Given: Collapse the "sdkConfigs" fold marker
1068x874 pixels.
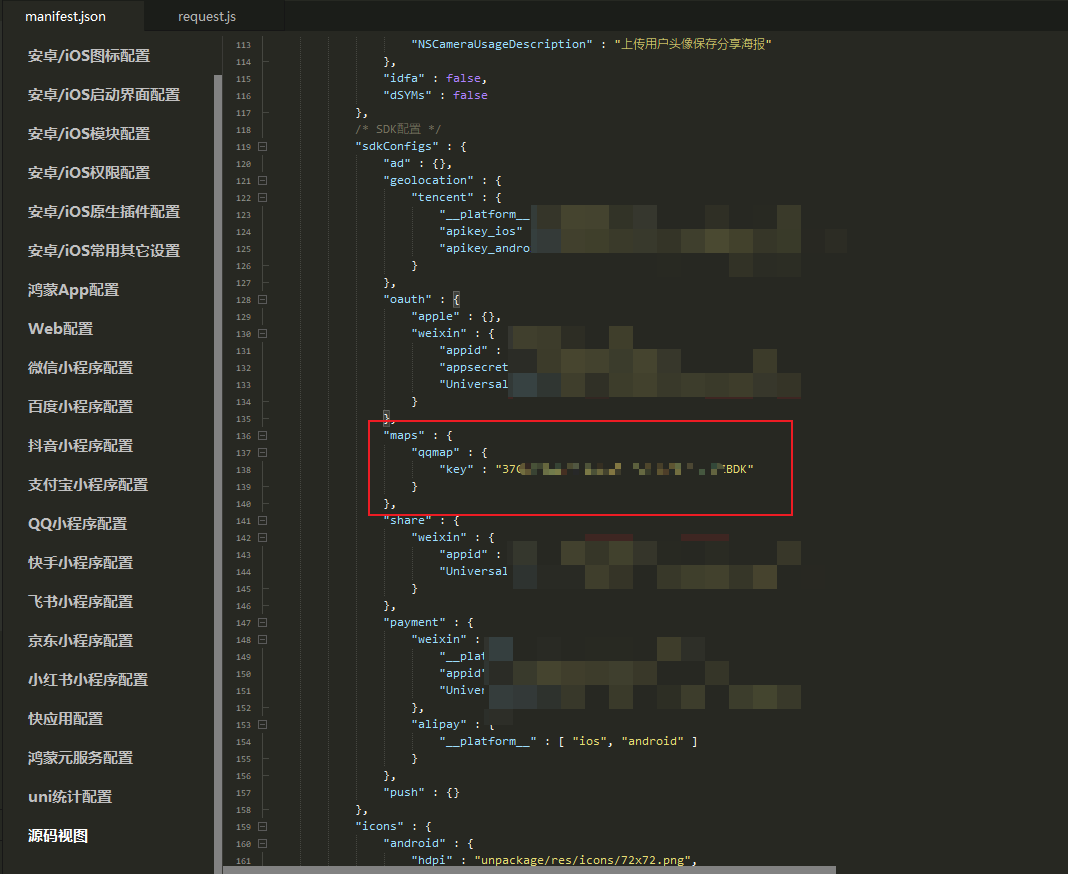Looking at the screenshot, I should pos(263,146).
